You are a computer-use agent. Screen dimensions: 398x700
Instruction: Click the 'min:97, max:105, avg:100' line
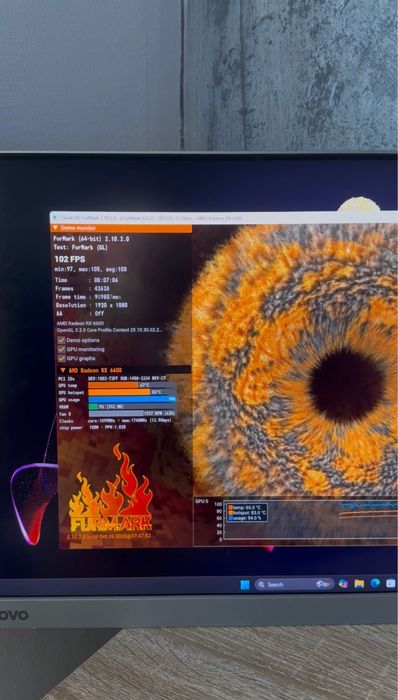[x=91, y=269]
